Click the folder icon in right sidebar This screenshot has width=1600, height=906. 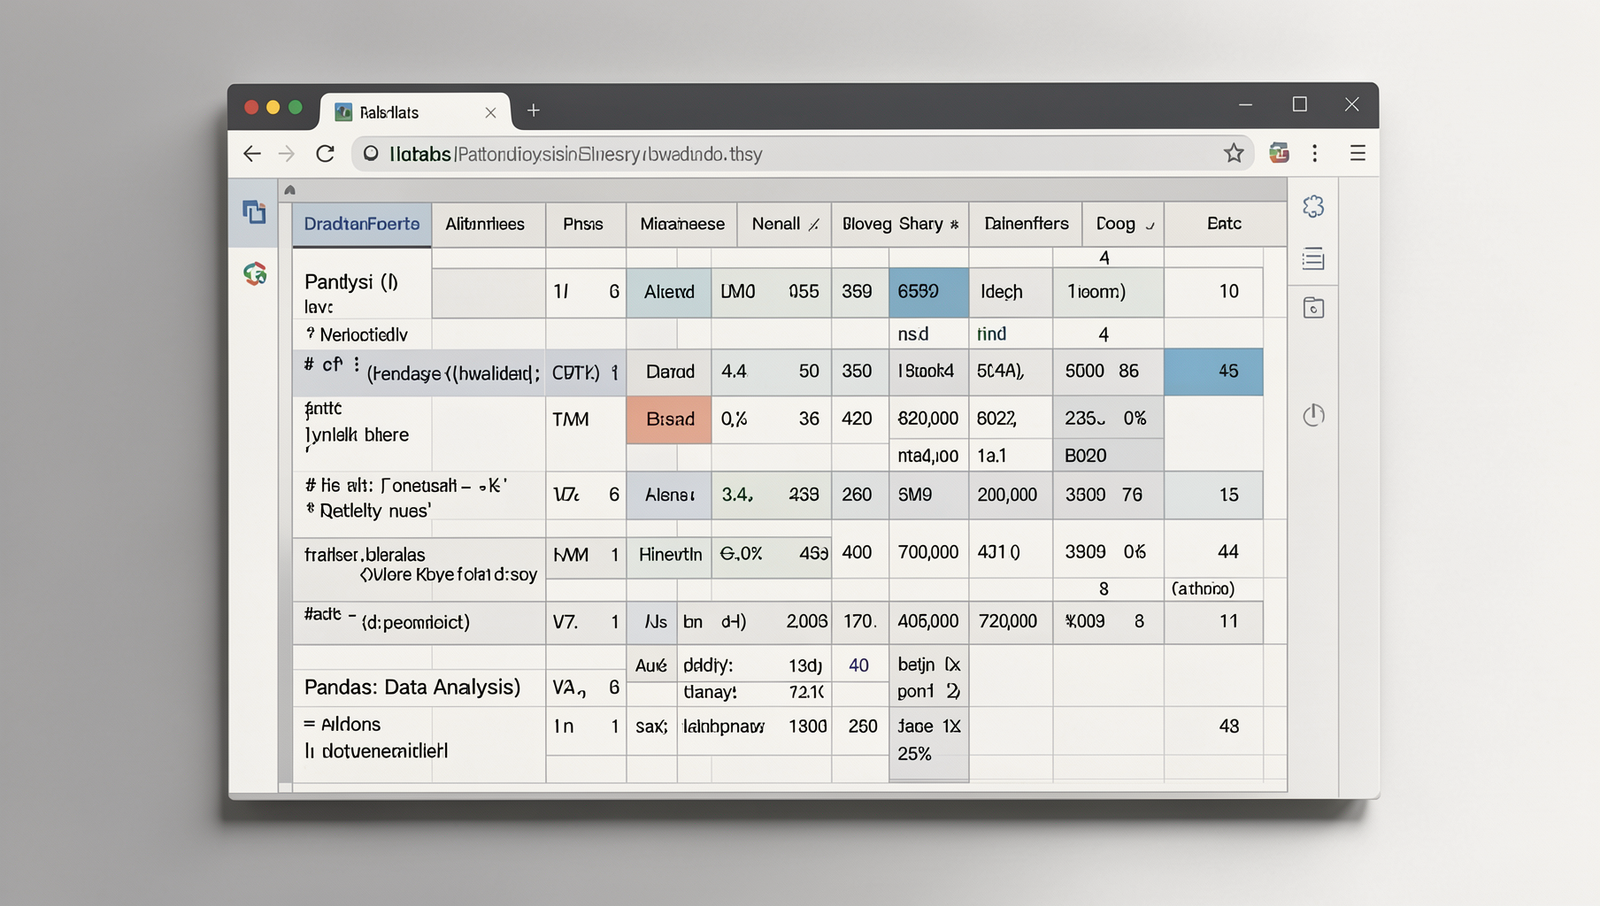coord(1313,308)
